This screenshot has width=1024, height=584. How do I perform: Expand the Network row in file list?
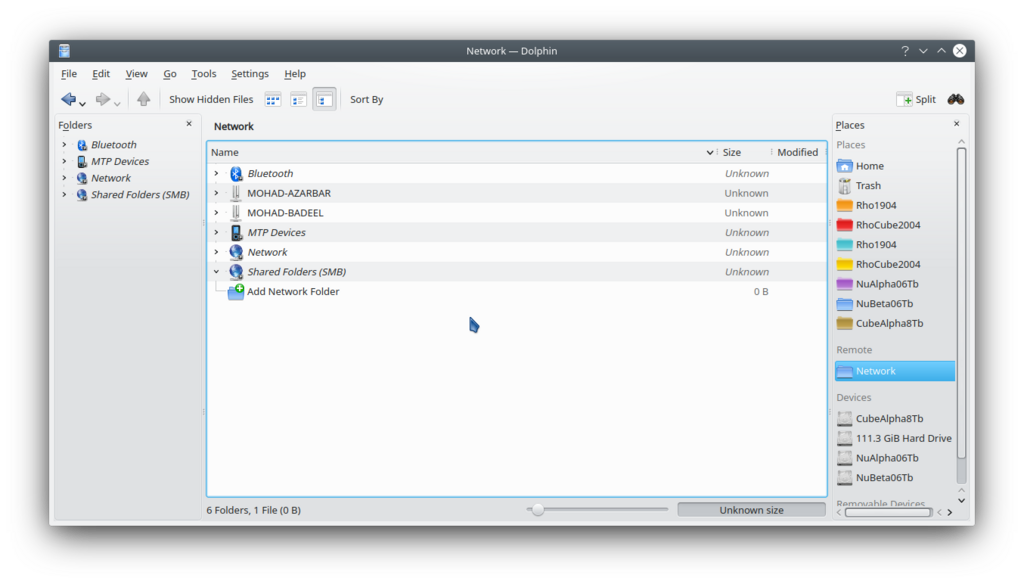(x=217, y=251)
